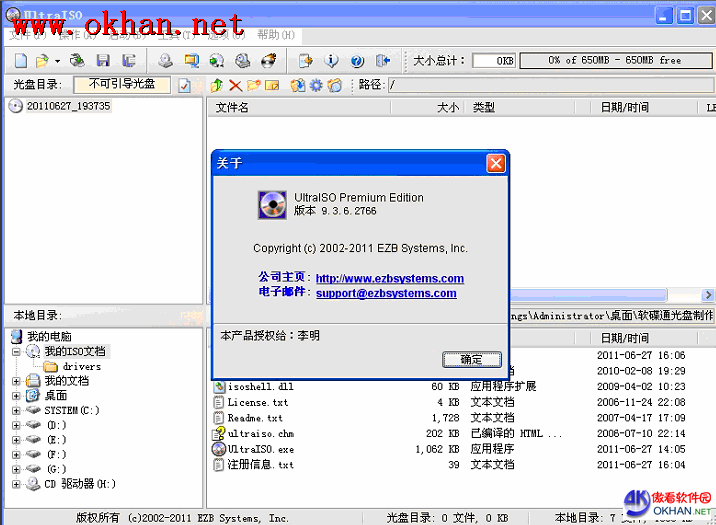Click the 不可引导光盘 boot status box

point(122,84)
